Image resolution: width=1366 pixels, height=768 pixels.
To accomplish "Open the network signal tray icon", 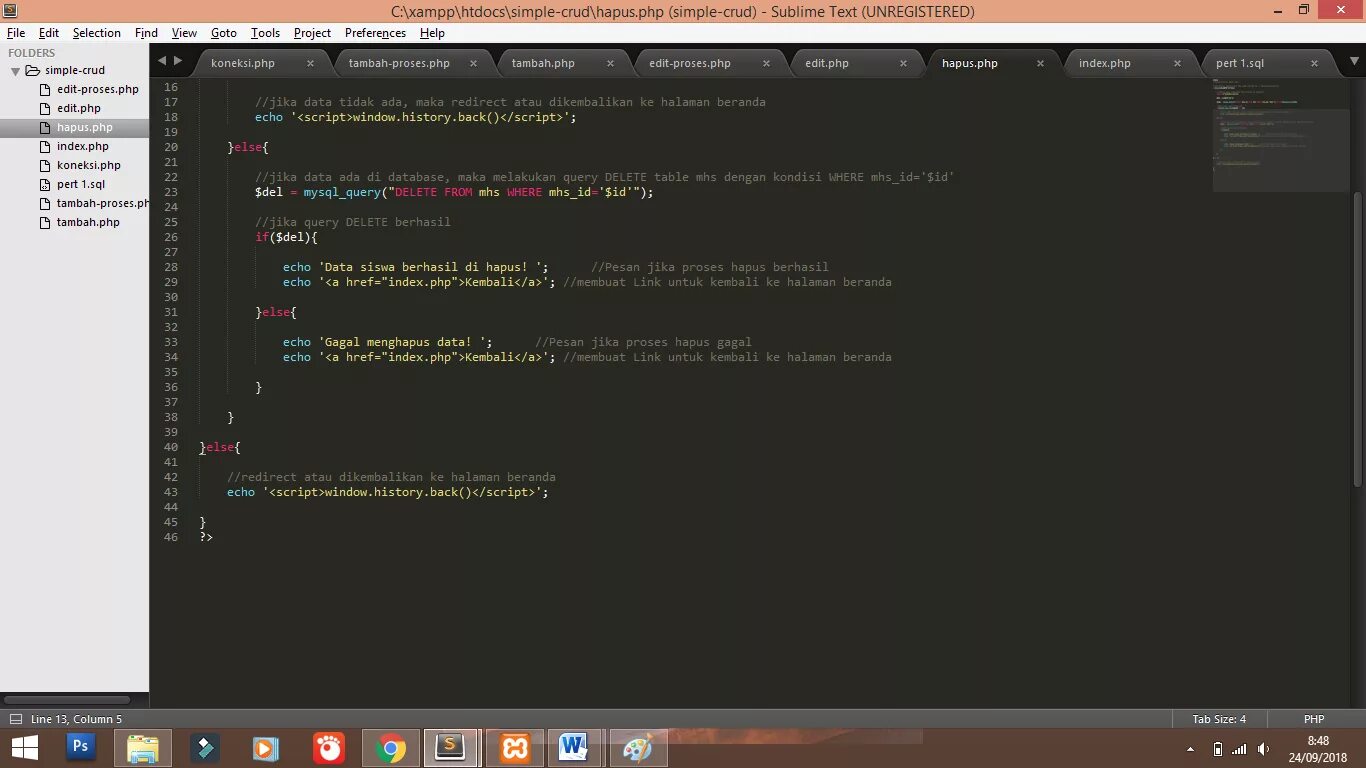I will point(1240,749).
